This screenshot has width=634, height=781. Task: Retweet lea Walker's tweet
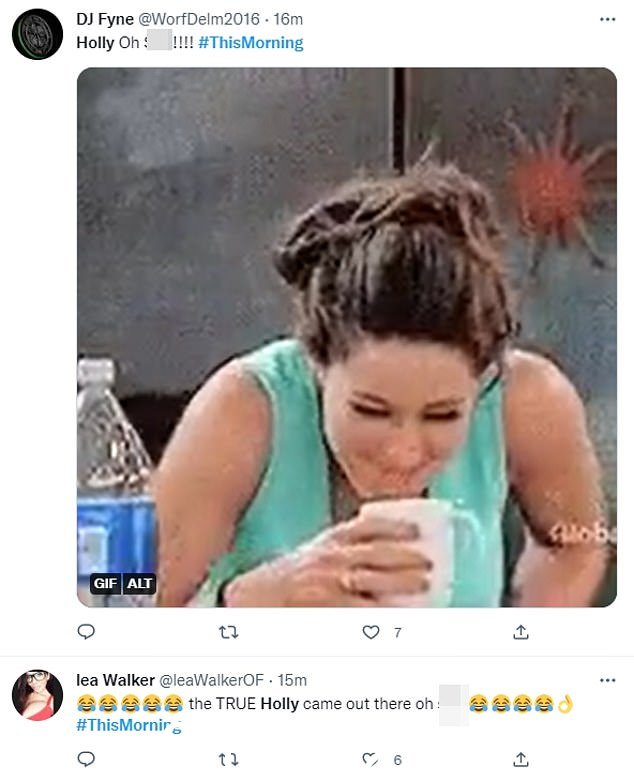tap(229, 760)
